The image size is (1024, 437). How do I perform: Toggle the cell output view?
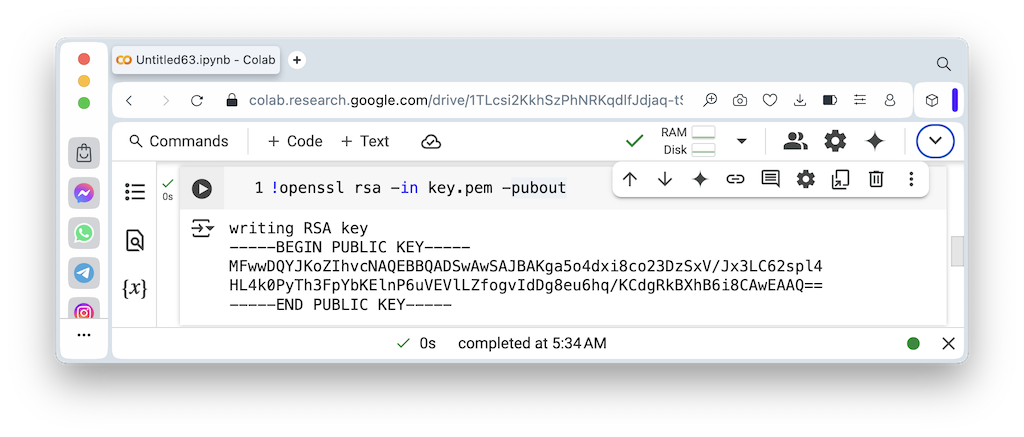tap(203, 229)
